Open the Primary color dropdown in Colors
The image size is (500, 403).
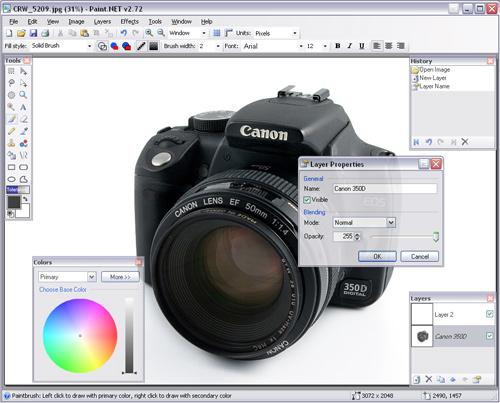click(x=92, y=277)
